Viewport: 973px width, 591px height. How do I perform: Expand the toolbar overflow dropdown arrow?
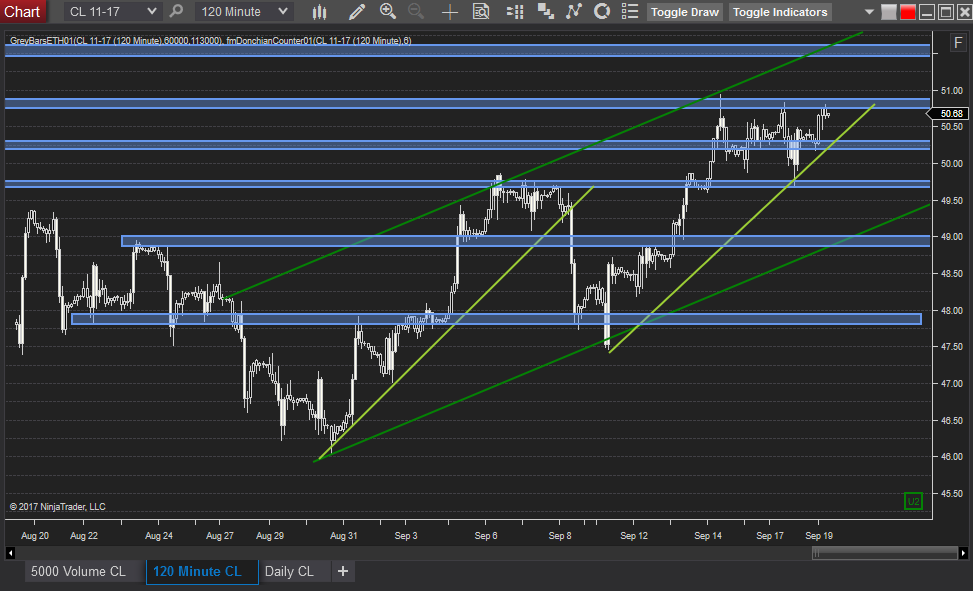pyautogui.click(x=869, y=12)
